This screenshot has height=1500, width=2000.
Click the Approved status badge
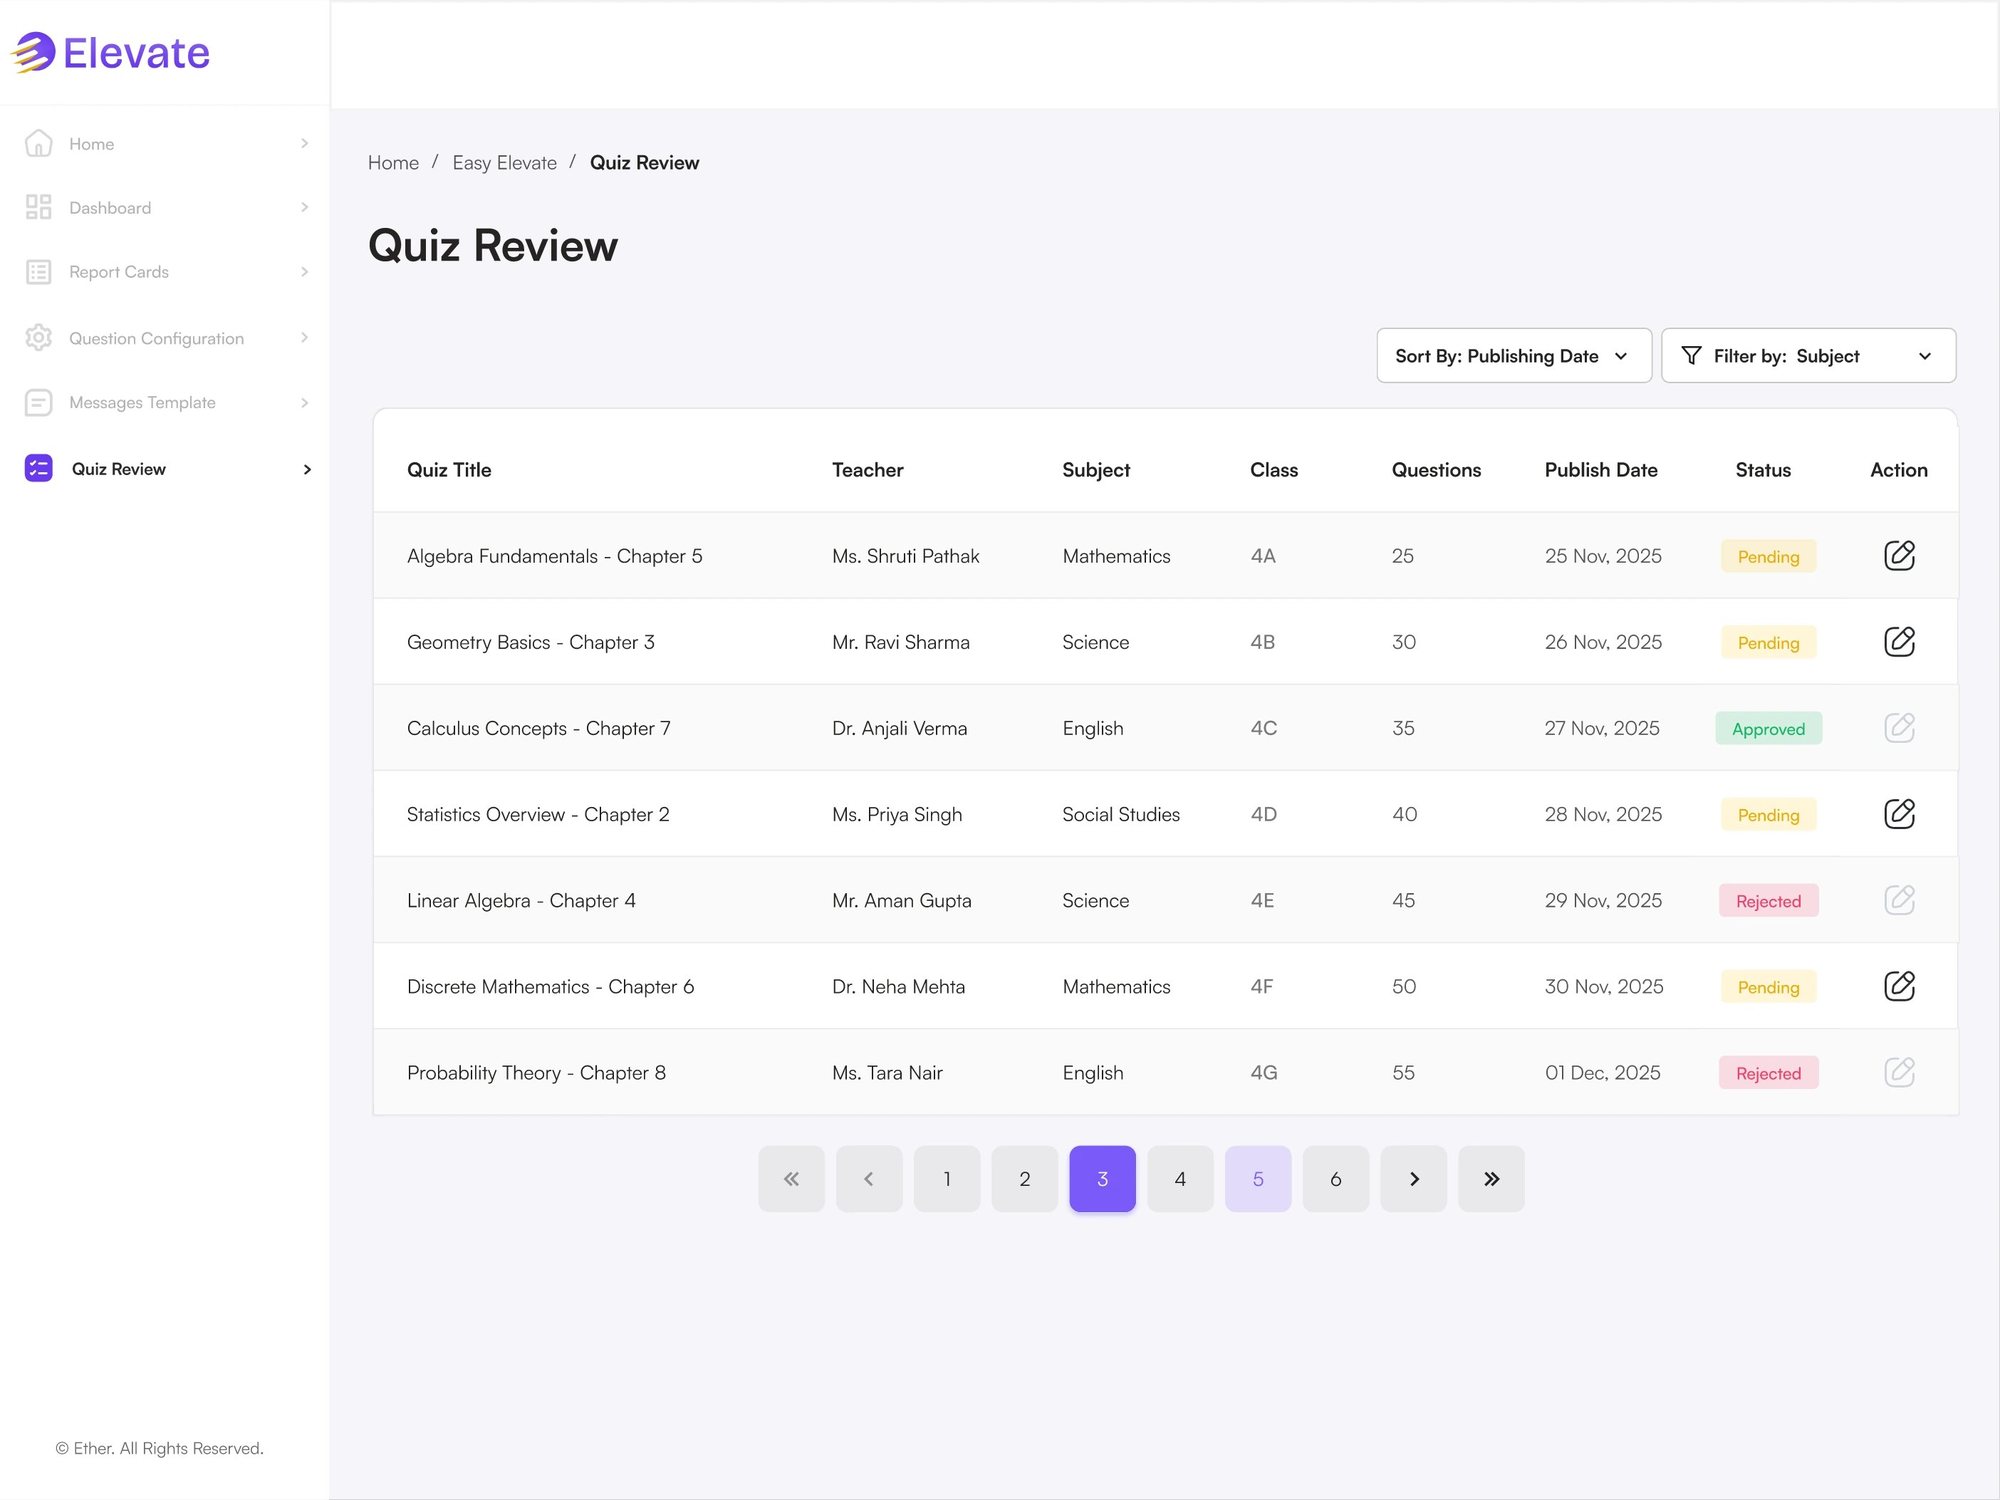[1768, 728]
